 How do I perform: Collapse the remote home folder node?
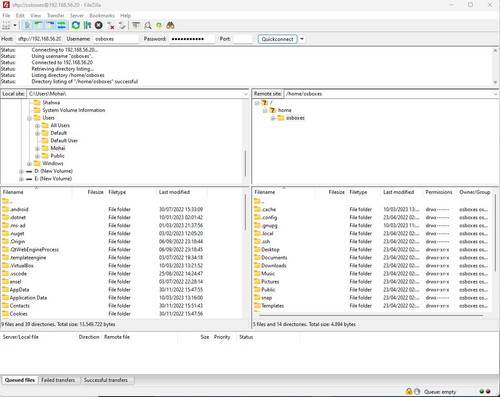(265, 110)
